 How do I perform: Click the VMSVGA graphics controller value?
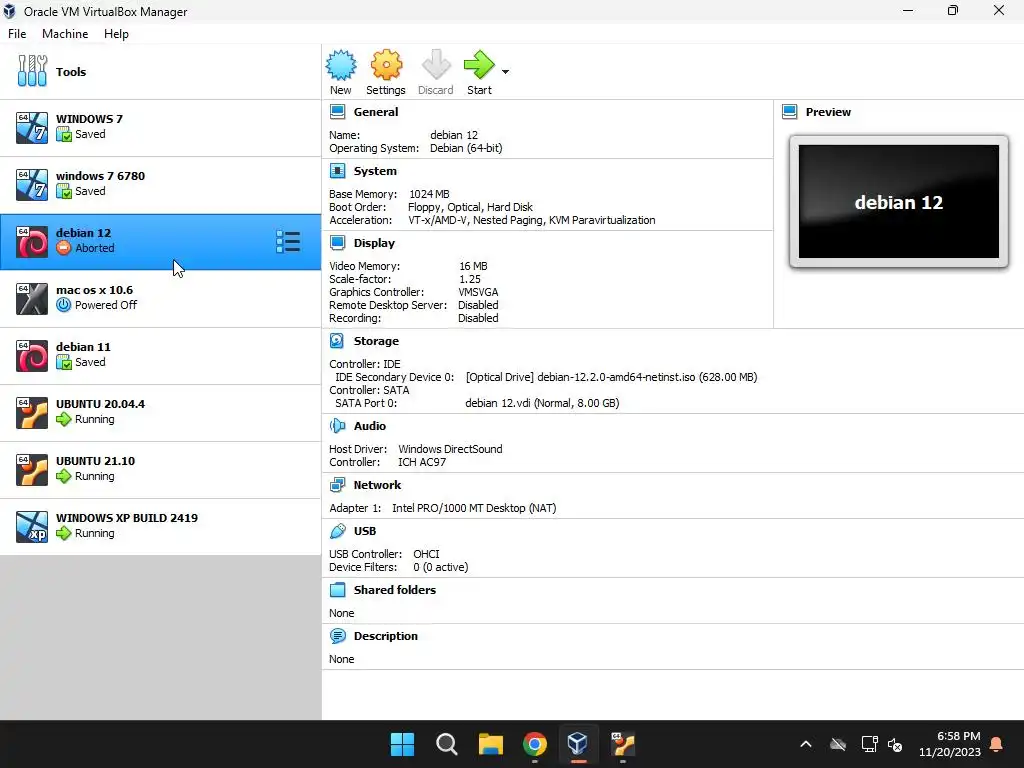(x=478, y=292)
